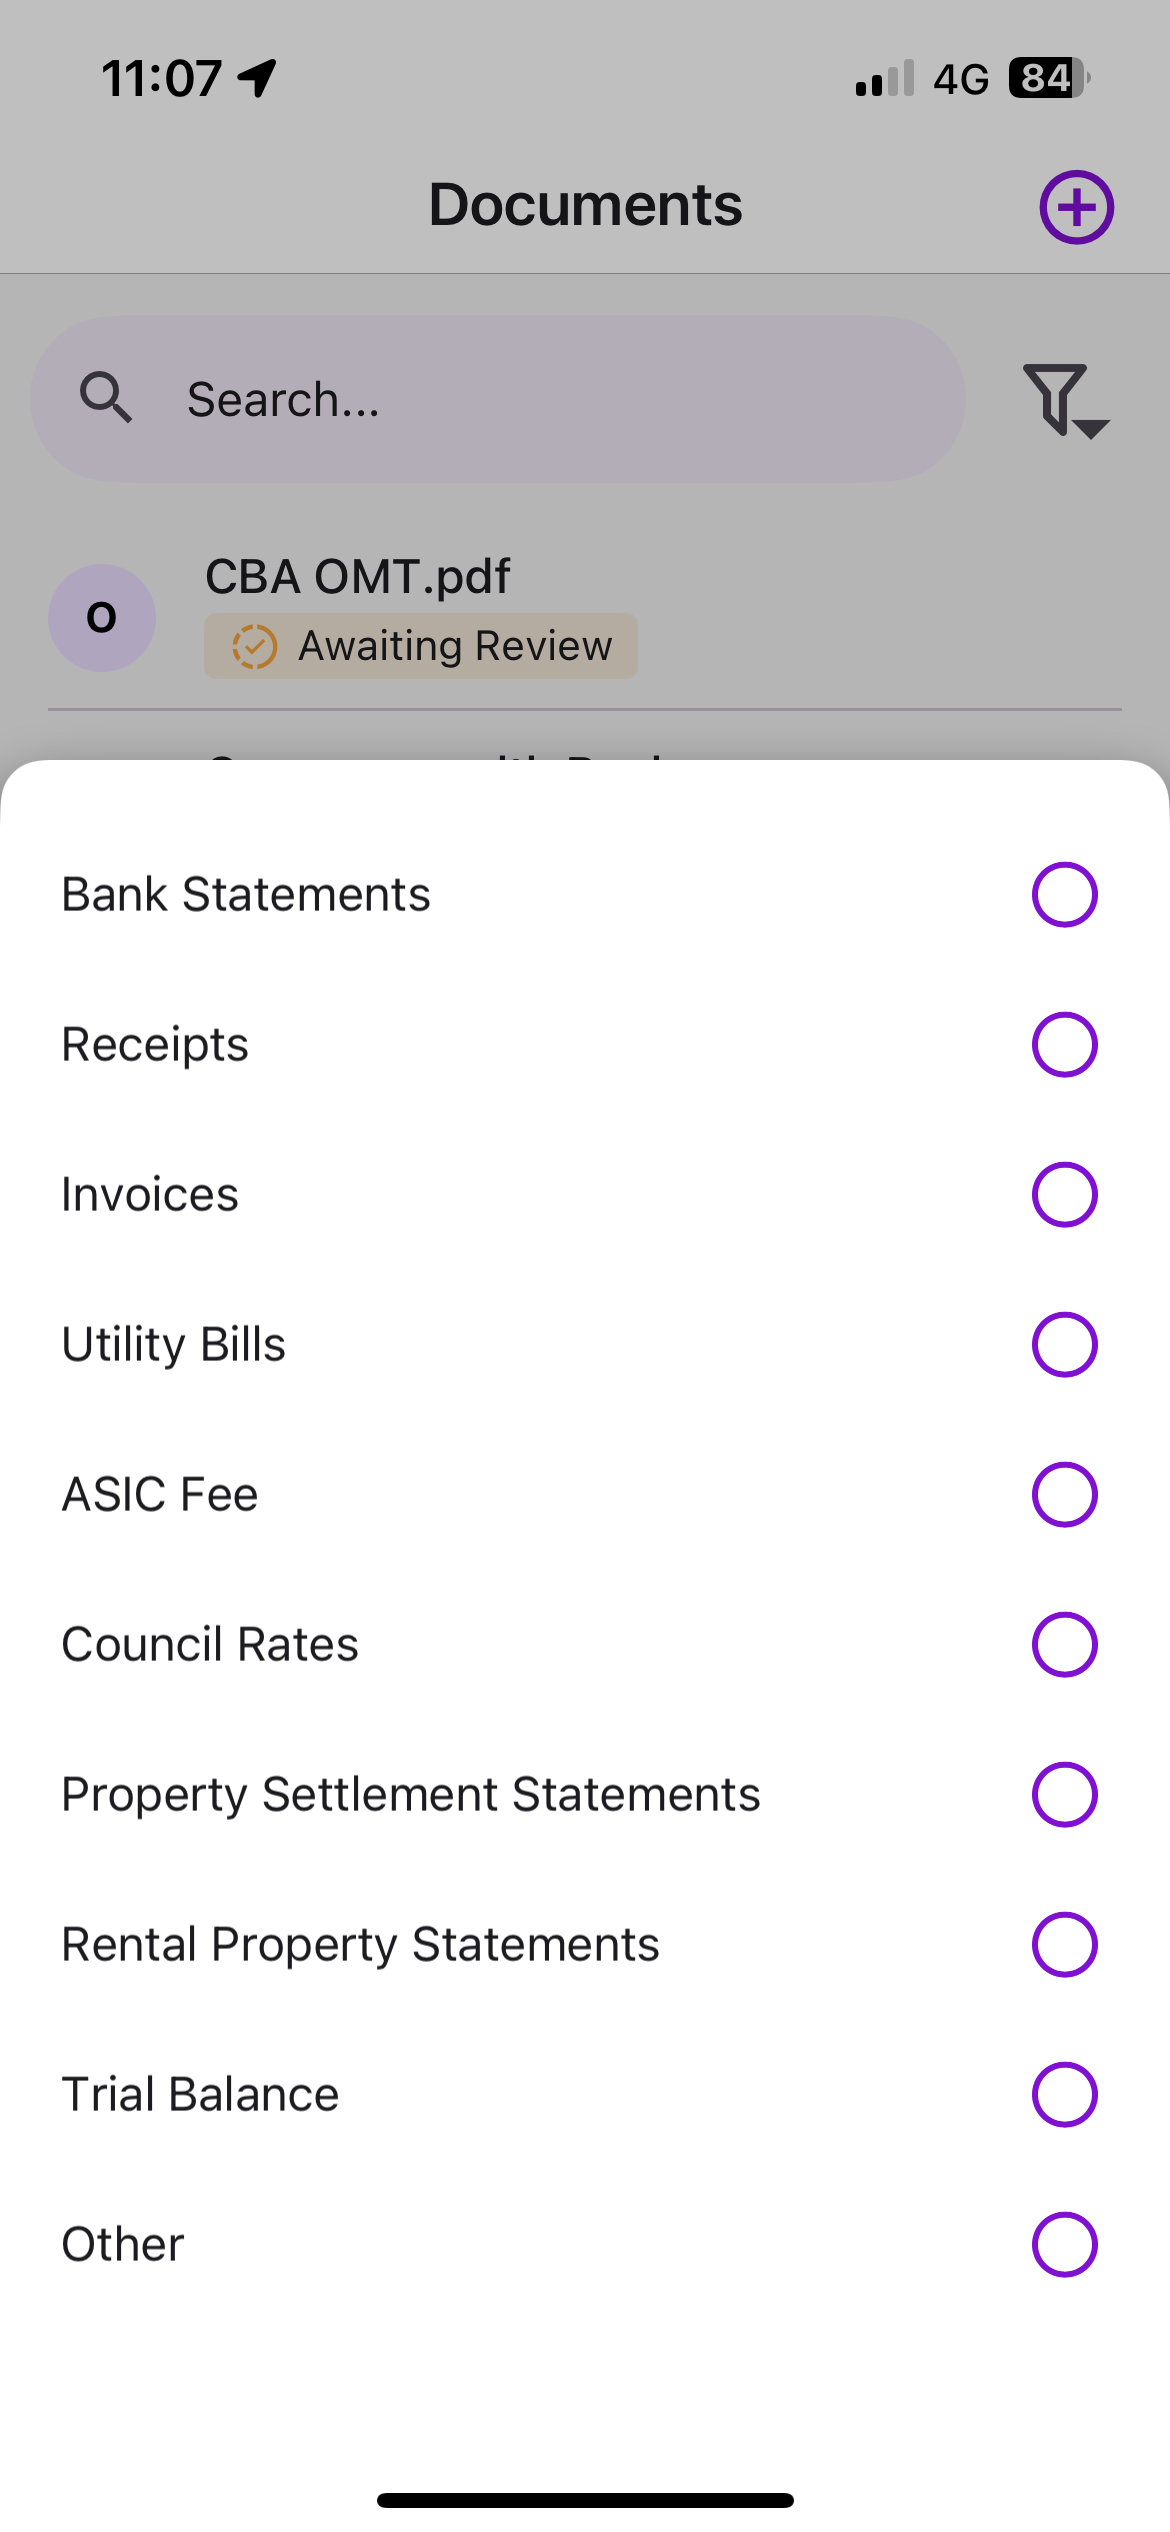Tap the purple add document plus icon

point(1076,207)
